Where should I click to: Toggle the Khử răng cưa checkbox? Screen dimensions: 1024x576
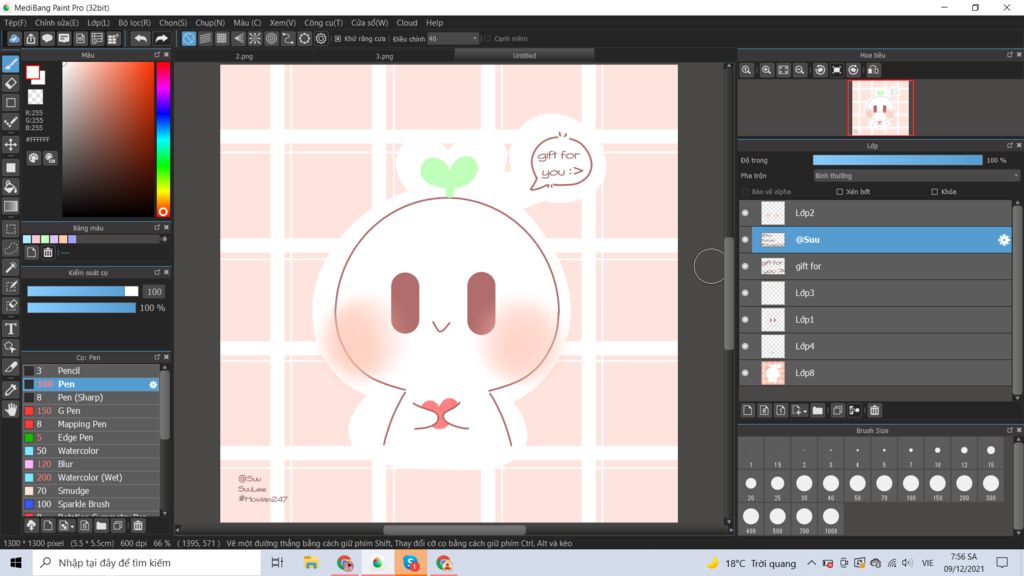(338, 39)
